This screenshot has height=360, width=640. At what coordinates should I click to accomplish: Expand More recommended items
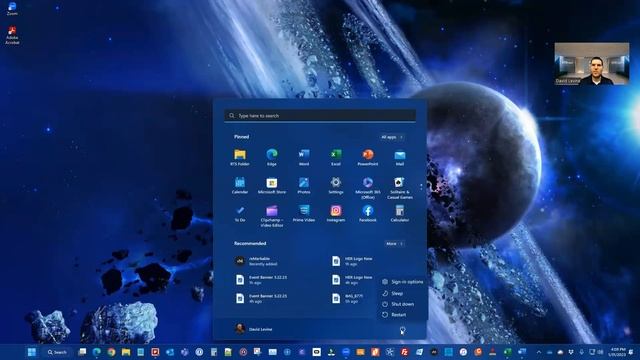[394, 244]
